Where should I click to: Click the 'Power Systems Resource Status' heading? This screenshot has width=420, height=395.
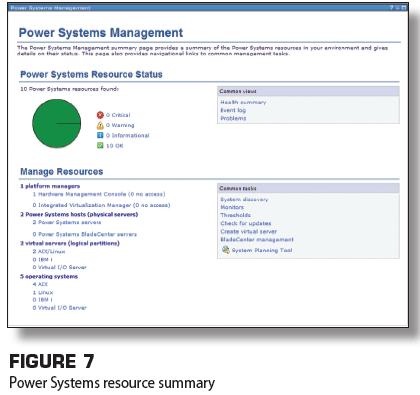click(91, 74)
